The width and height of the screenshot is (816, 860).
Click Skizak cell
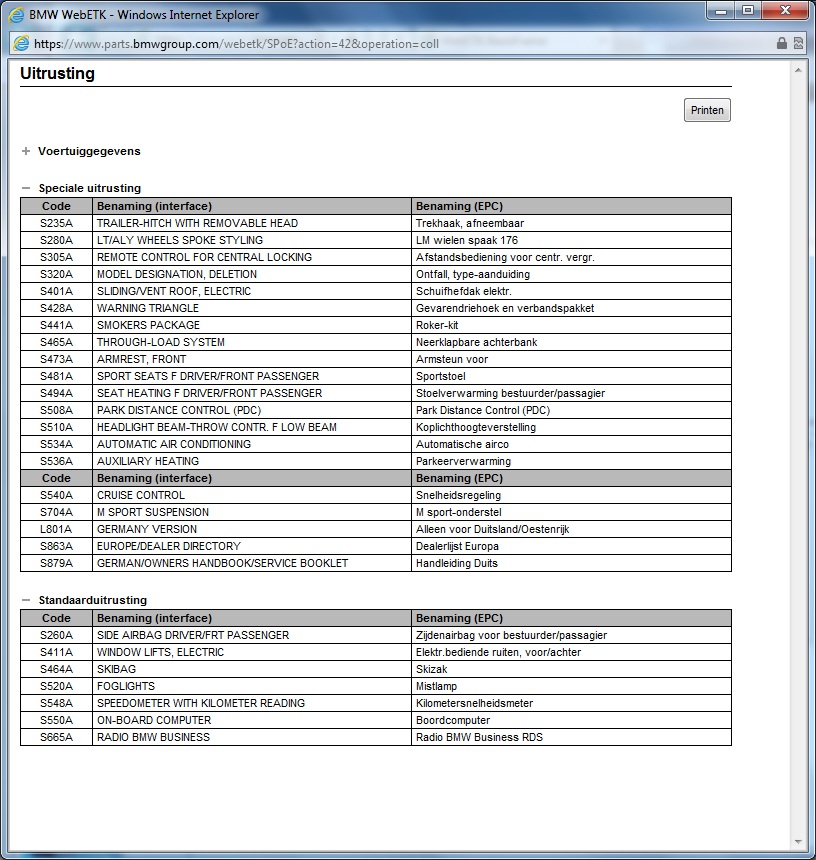point(571,669)
